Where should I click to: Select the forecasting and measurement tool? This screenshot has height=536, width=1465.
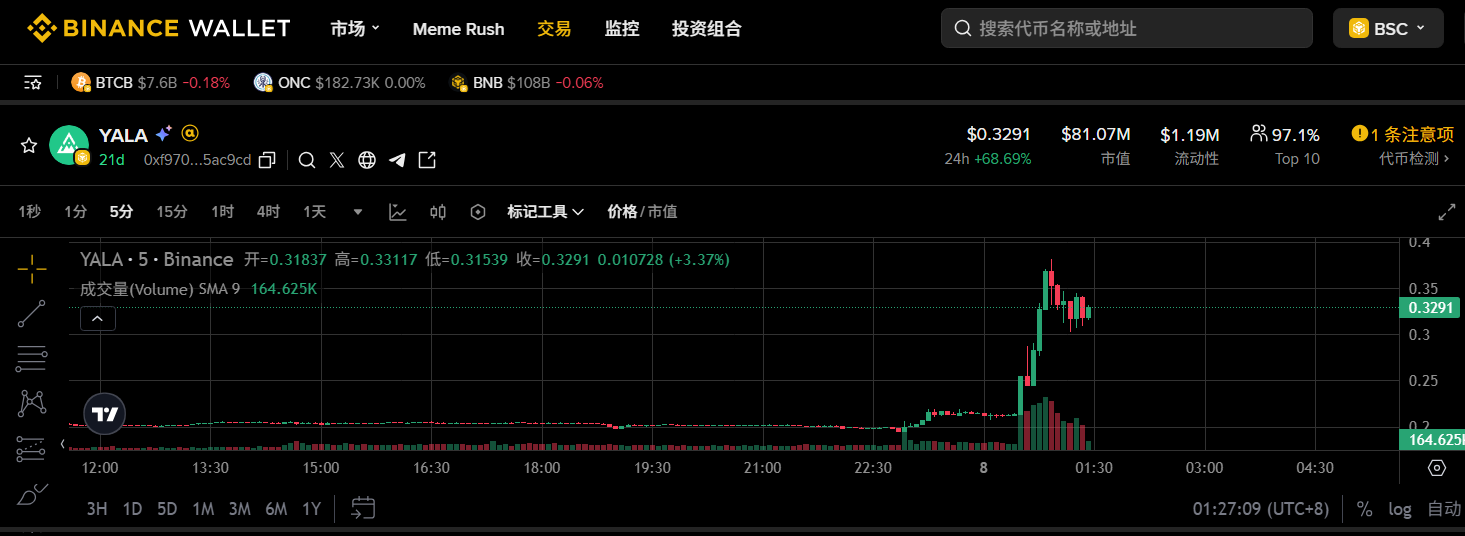tap(32, 448)
